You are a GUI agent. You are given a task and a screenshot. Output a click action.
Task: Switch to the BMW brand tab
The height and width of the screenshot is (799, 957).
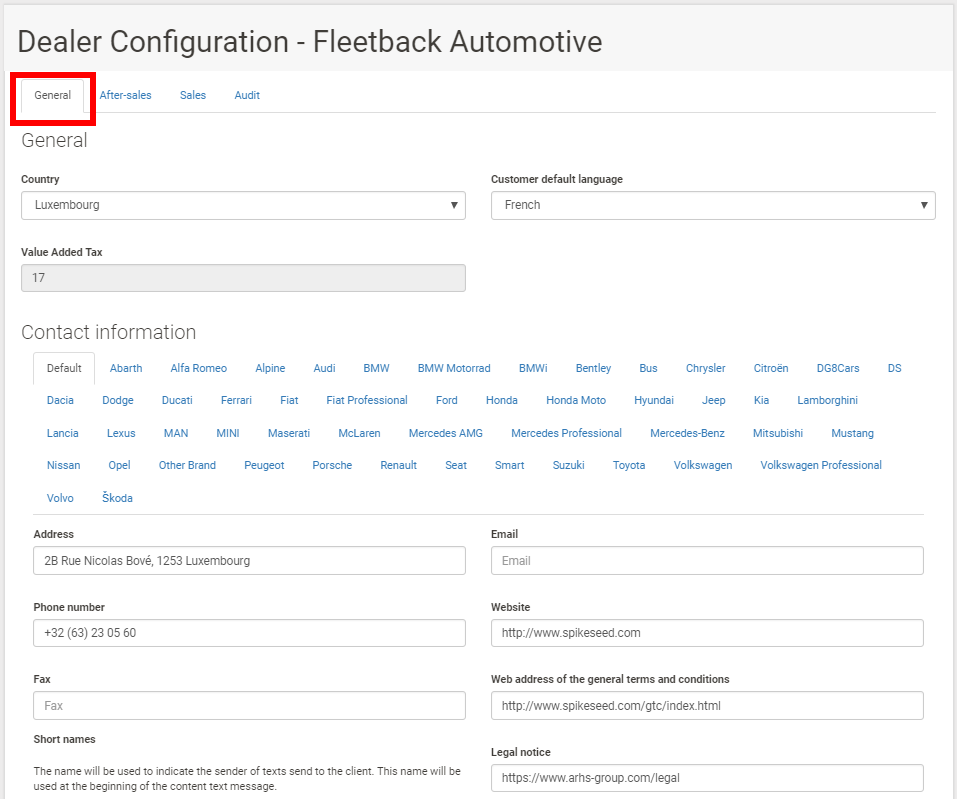click(376, 368)
